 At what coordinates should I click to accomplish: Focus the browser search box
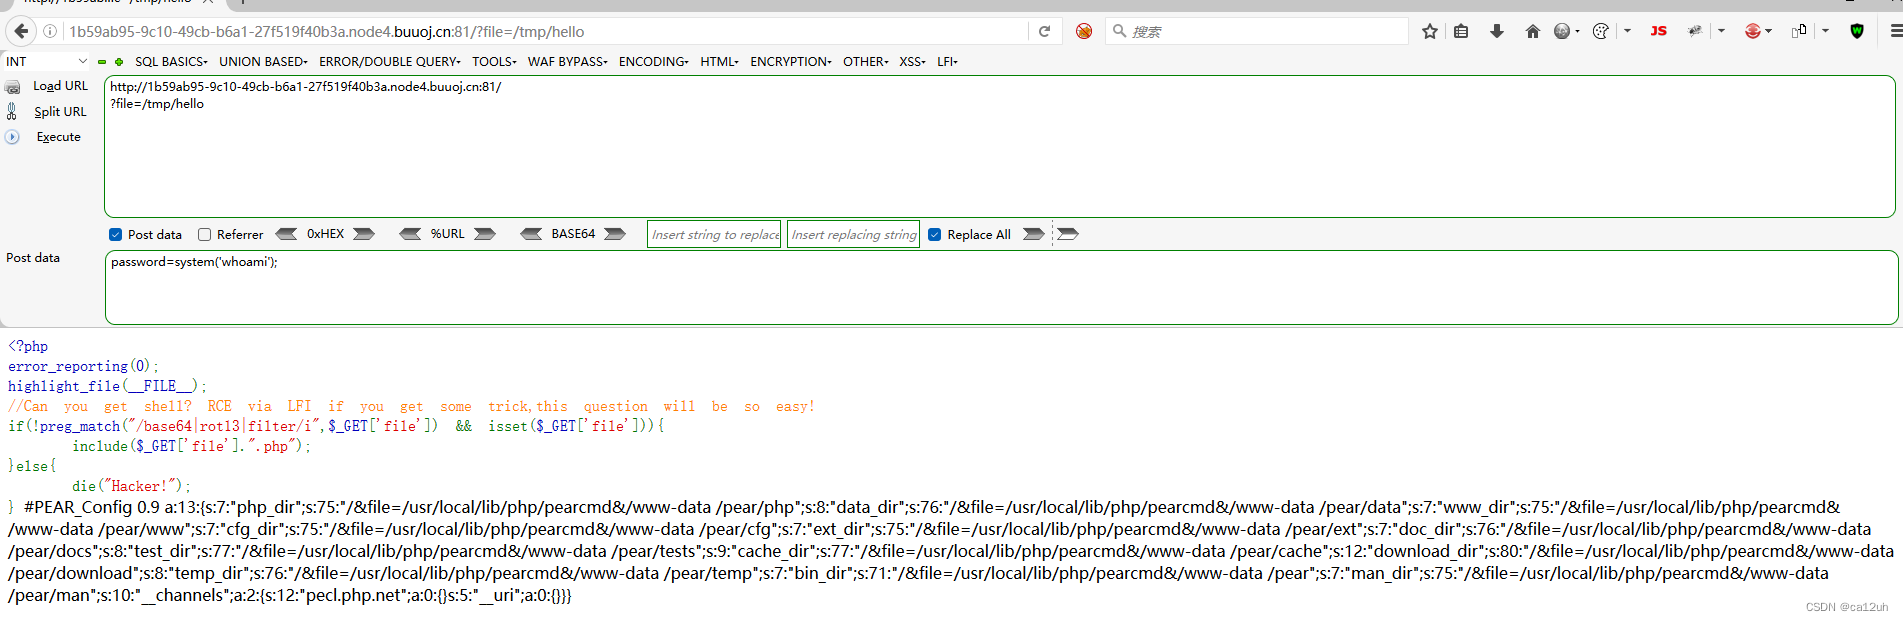tap(1258, 31)
